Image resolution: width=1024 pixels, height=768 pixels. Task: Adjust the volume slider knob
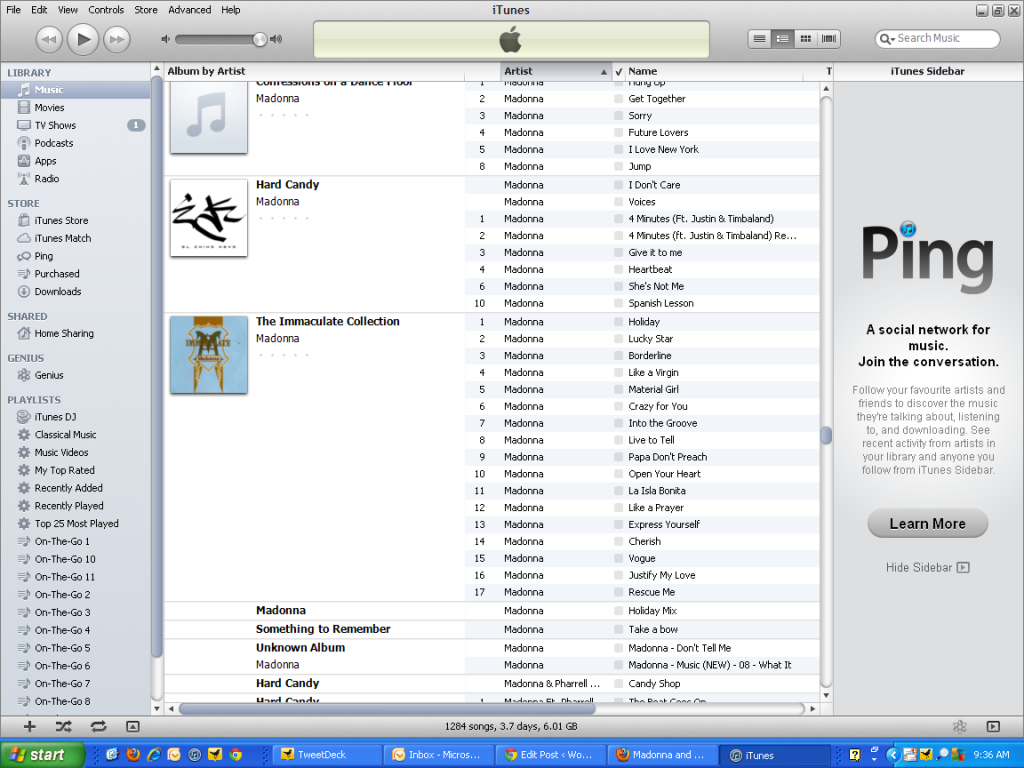(x=260, y=39)
